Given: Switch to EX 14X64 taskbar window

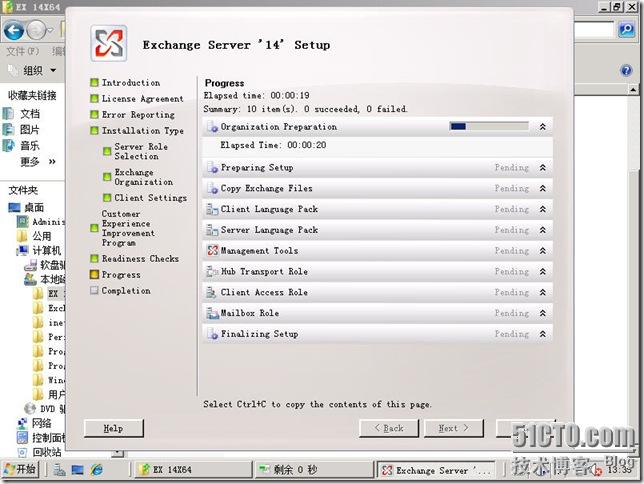Looking at the screenshot, I should pyautogui.click(x=193, y=470).
